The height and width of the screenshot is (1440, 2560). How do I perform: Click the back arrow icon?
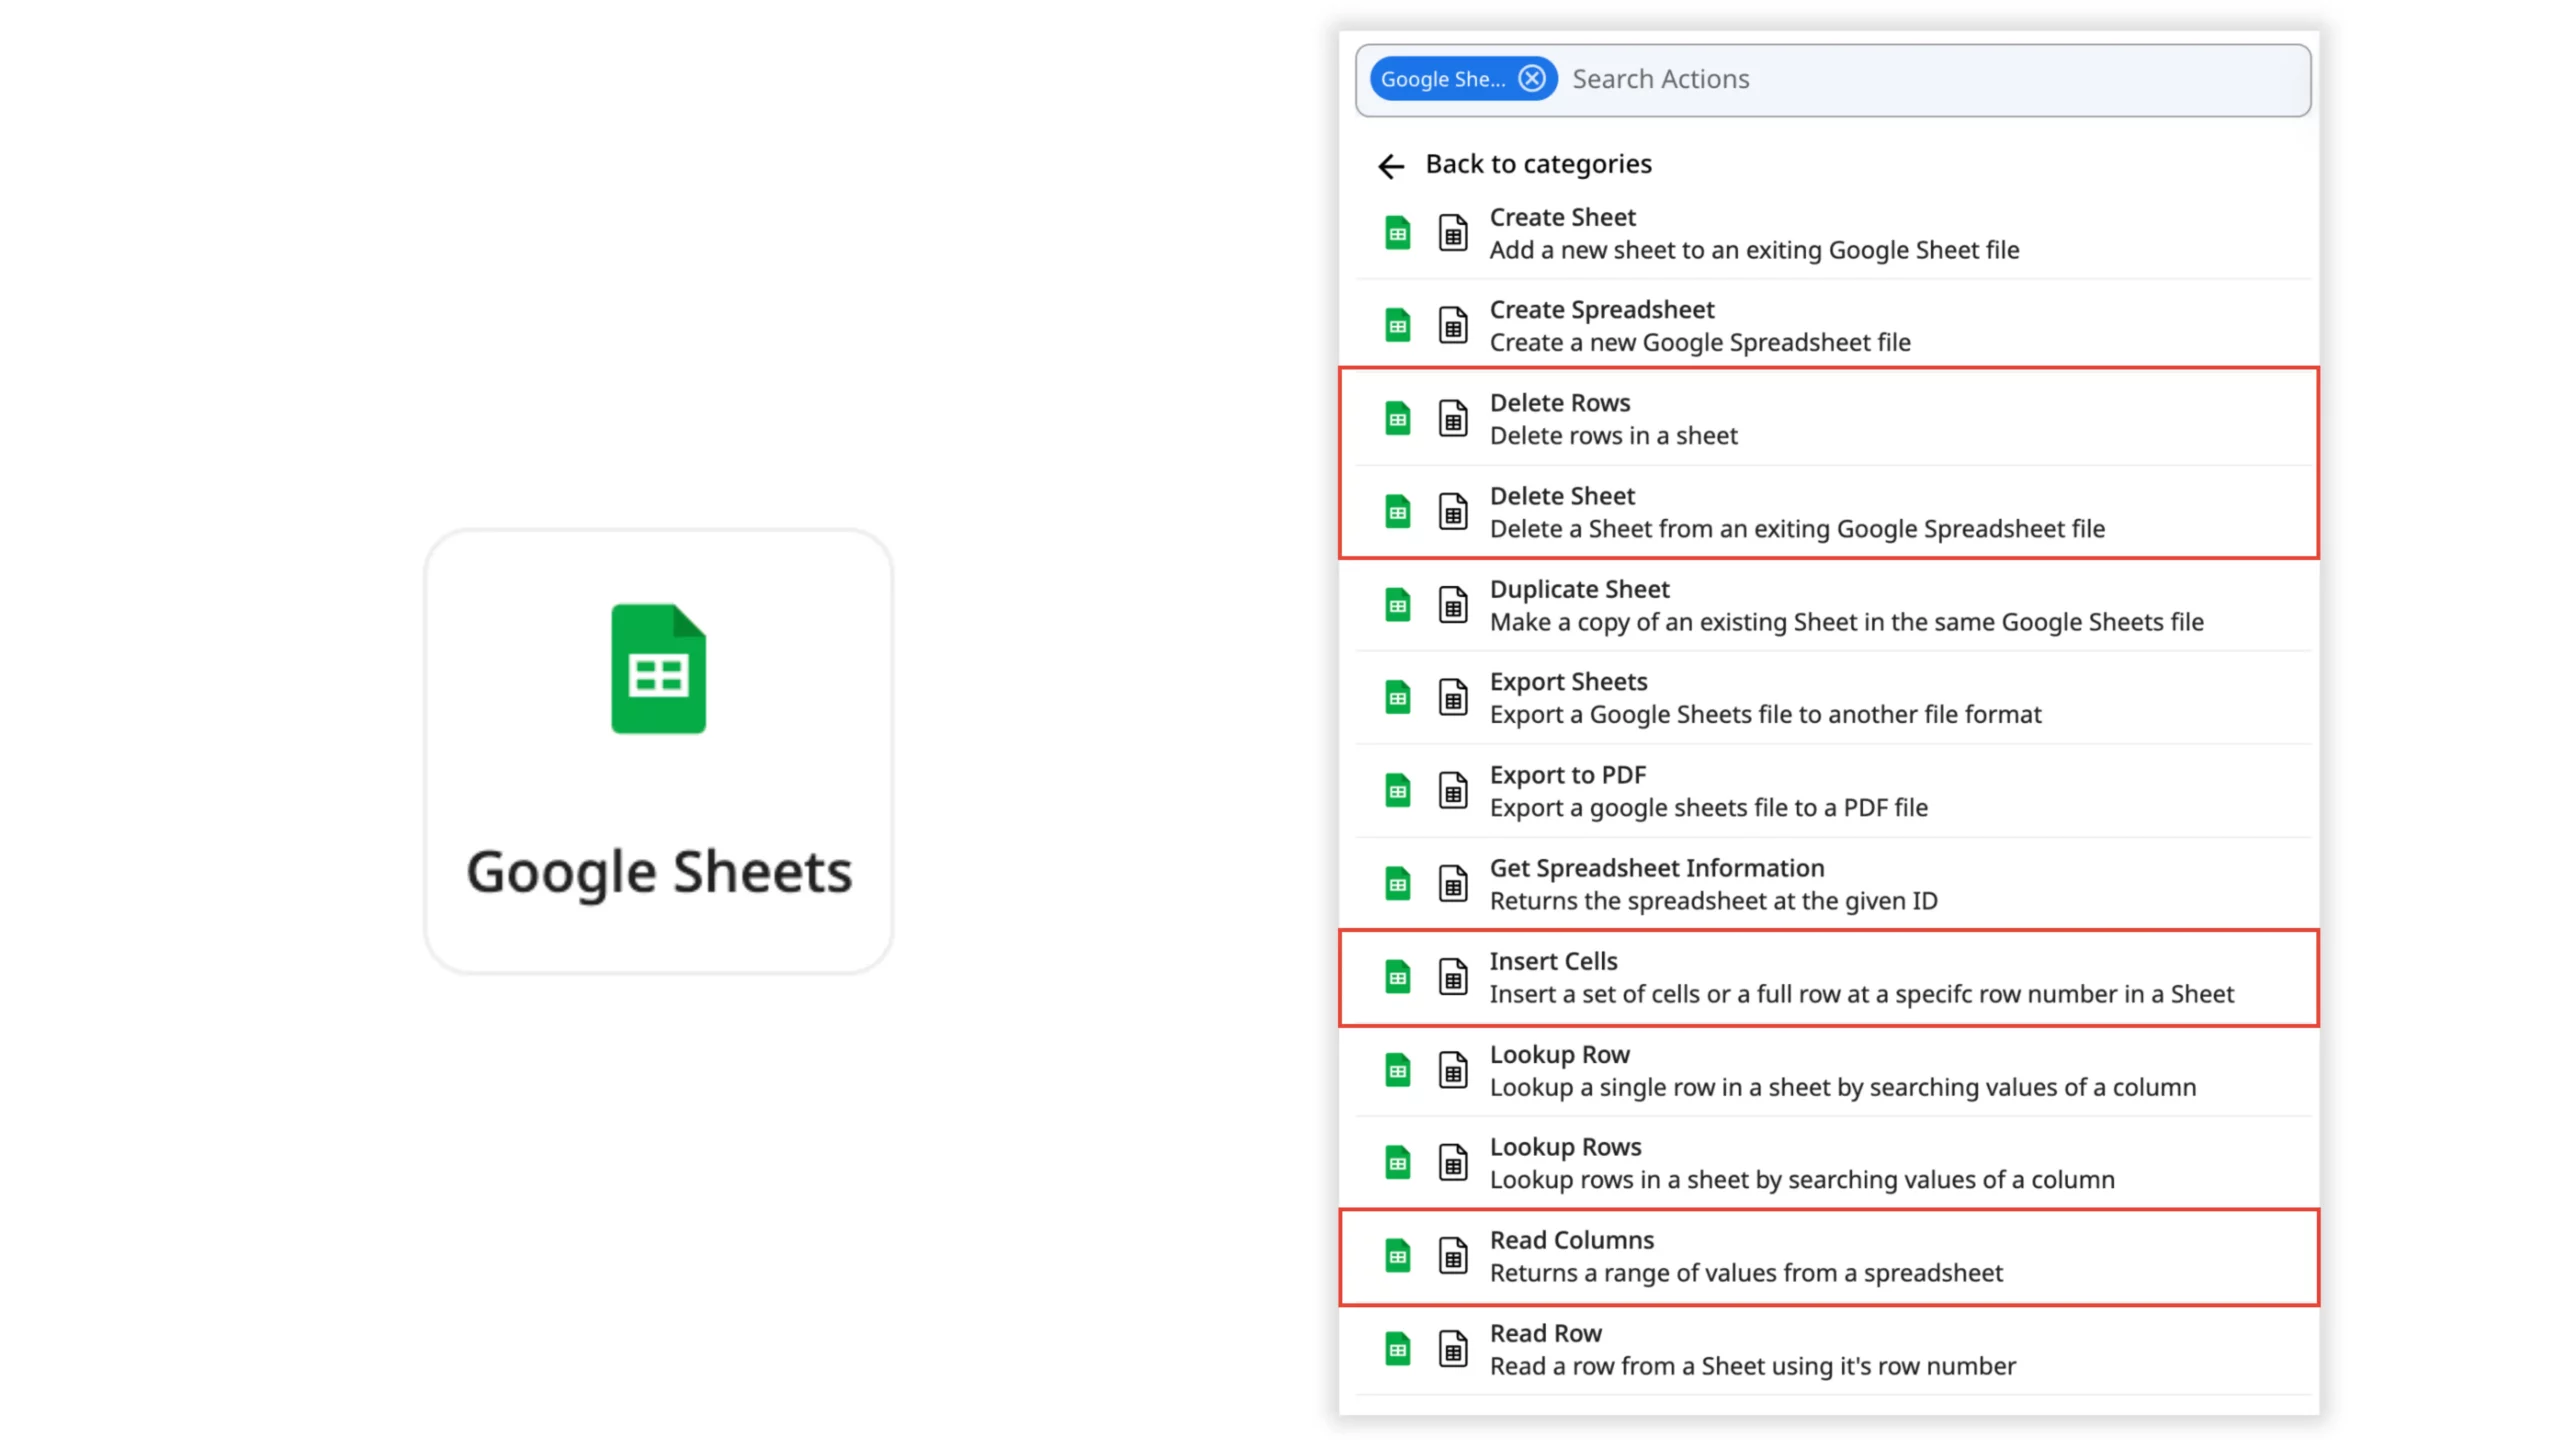[1391, 166]
